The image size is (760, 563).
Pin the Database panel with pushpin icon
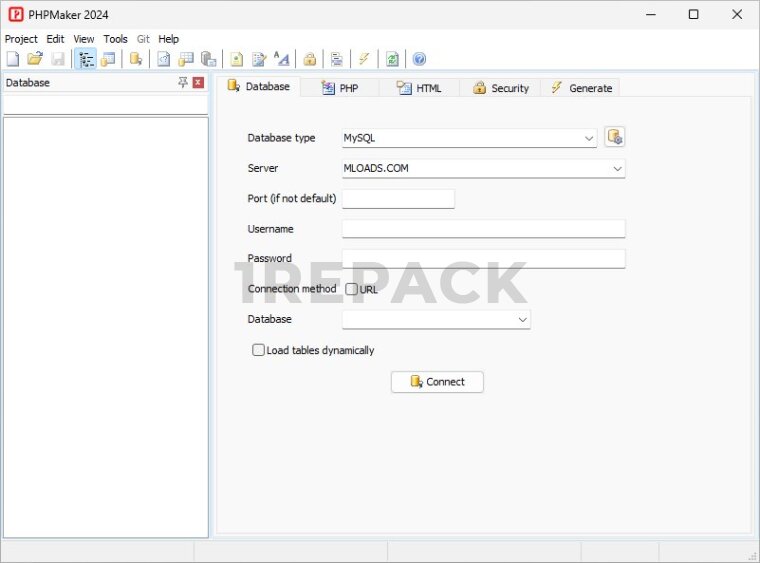click(x=182, y=83)
